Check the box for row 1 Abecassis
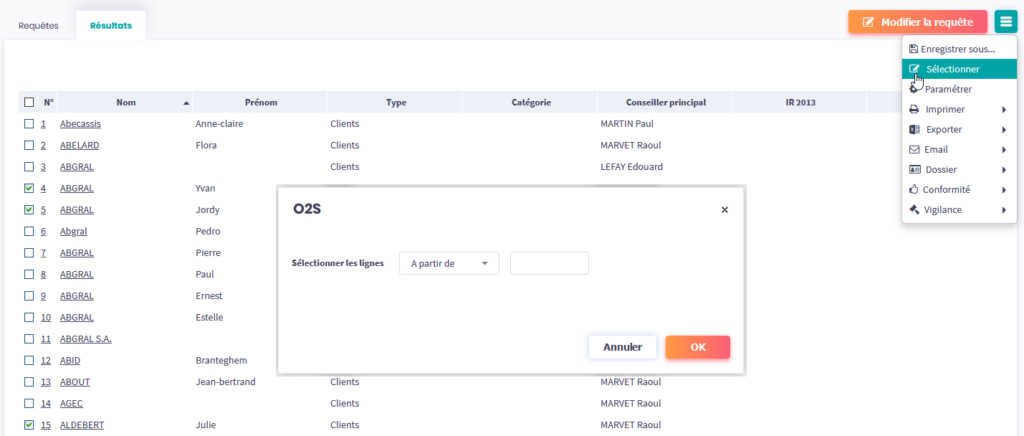The image size is (1024, 436). (29, 124)
